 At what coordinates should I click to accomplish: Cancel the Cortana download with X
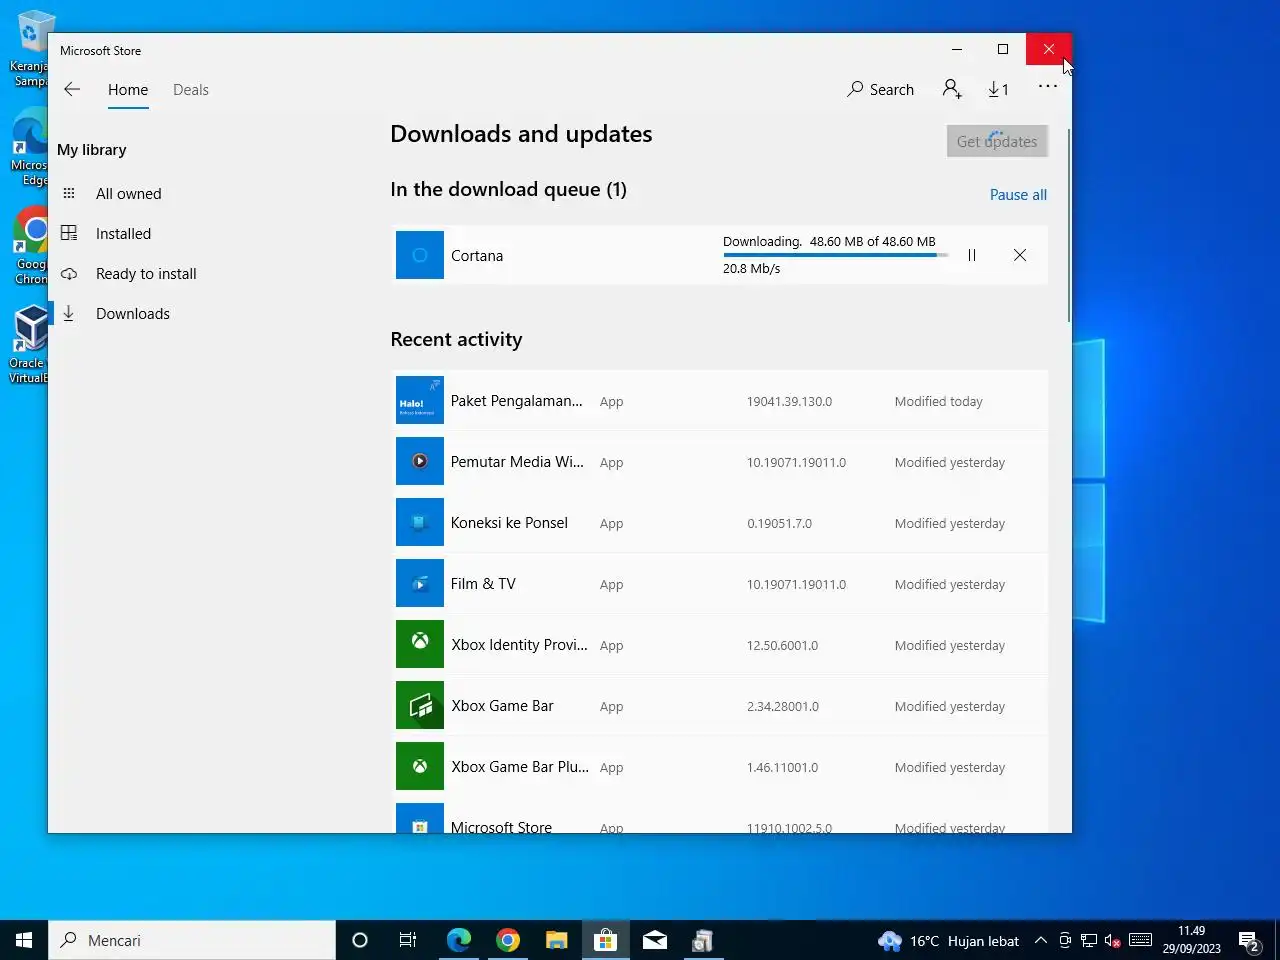click(1020, 255)
